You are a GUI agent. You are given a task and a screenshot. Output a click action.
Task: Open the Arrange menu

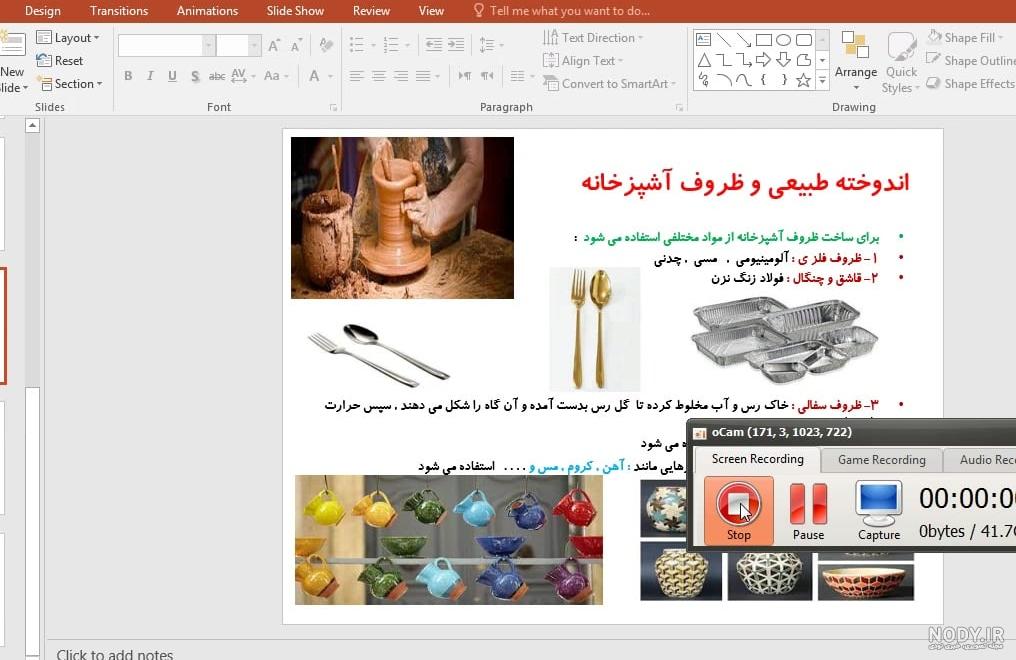[x=856, y=61]
